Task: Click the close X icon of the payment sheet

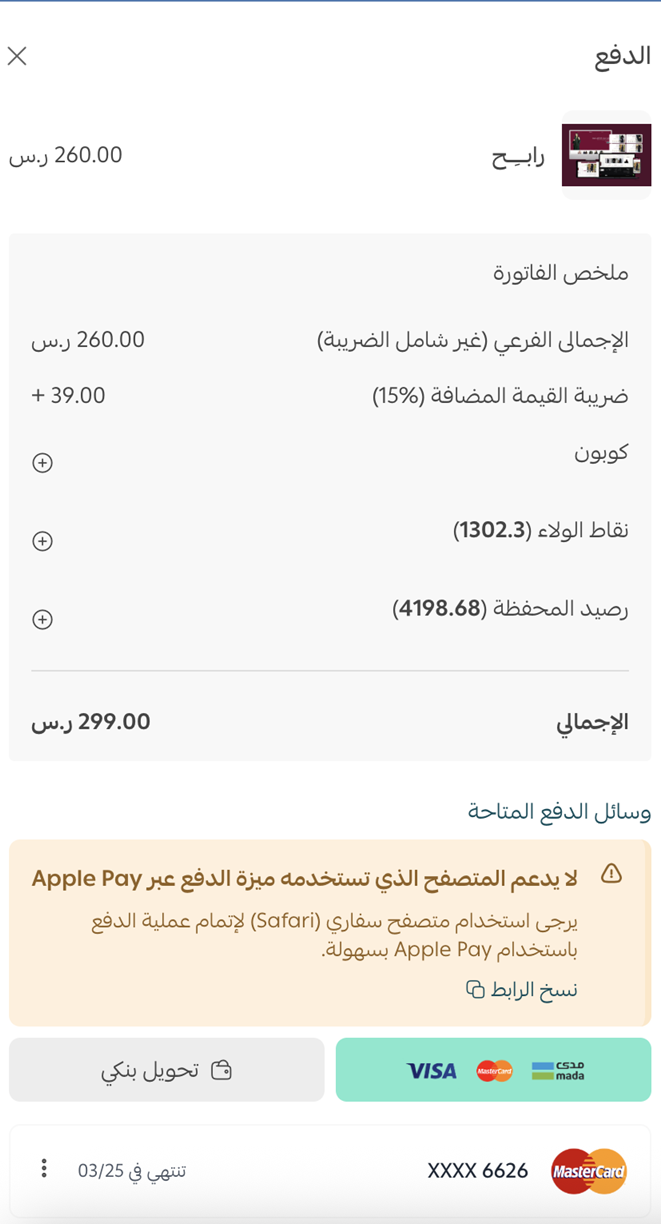Action: click(x=17, y=56)
